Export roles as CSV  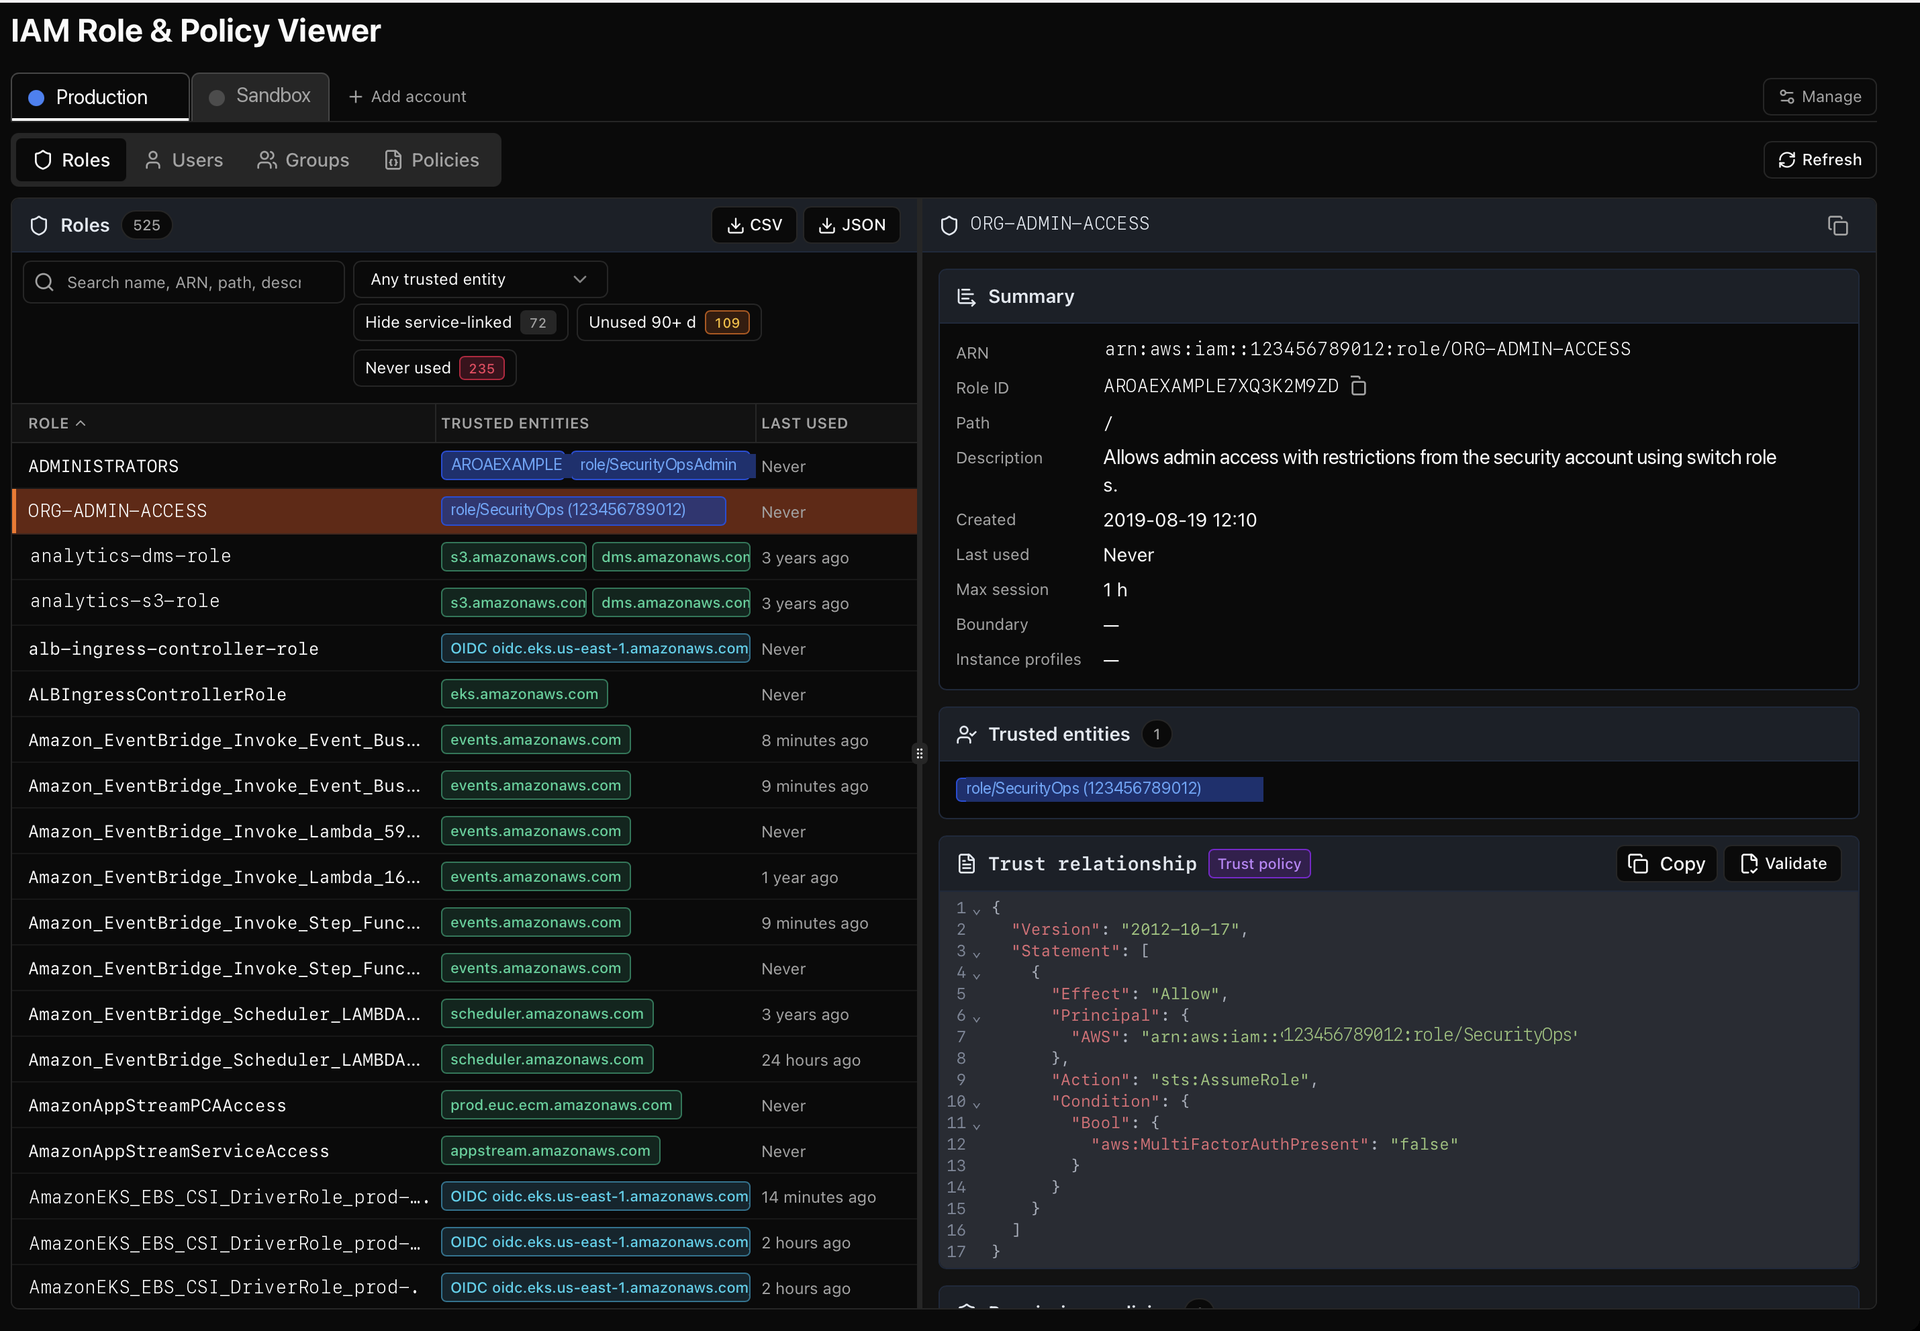click(x=754, y=225)
